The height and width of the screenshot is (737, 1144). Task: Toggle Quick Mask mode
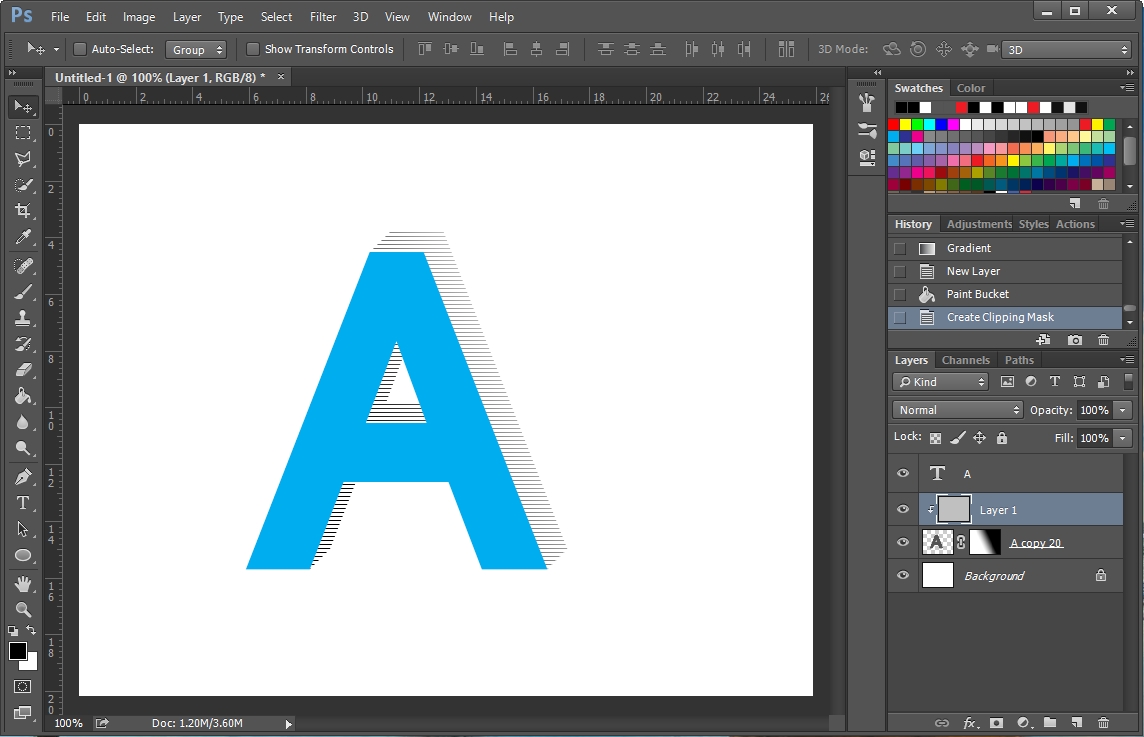(23, 687)
